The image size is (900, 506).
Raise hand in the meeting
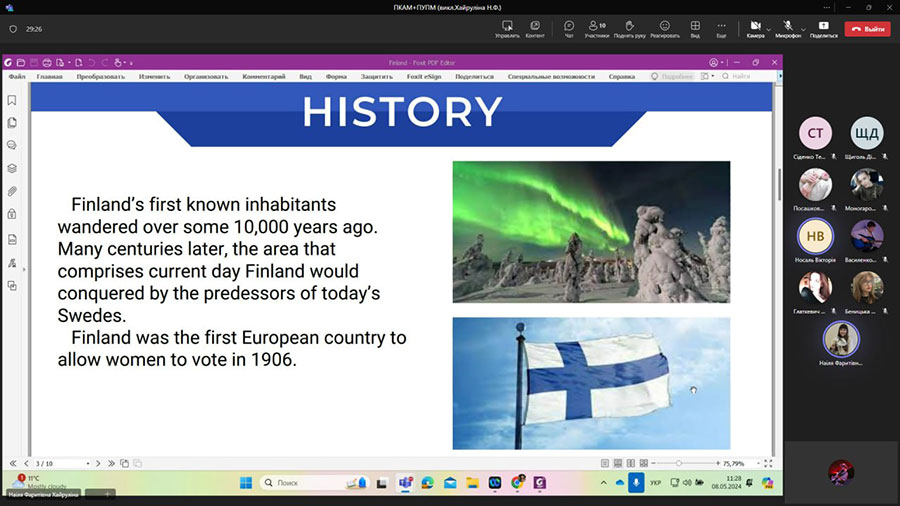click(x=629, y=27)
